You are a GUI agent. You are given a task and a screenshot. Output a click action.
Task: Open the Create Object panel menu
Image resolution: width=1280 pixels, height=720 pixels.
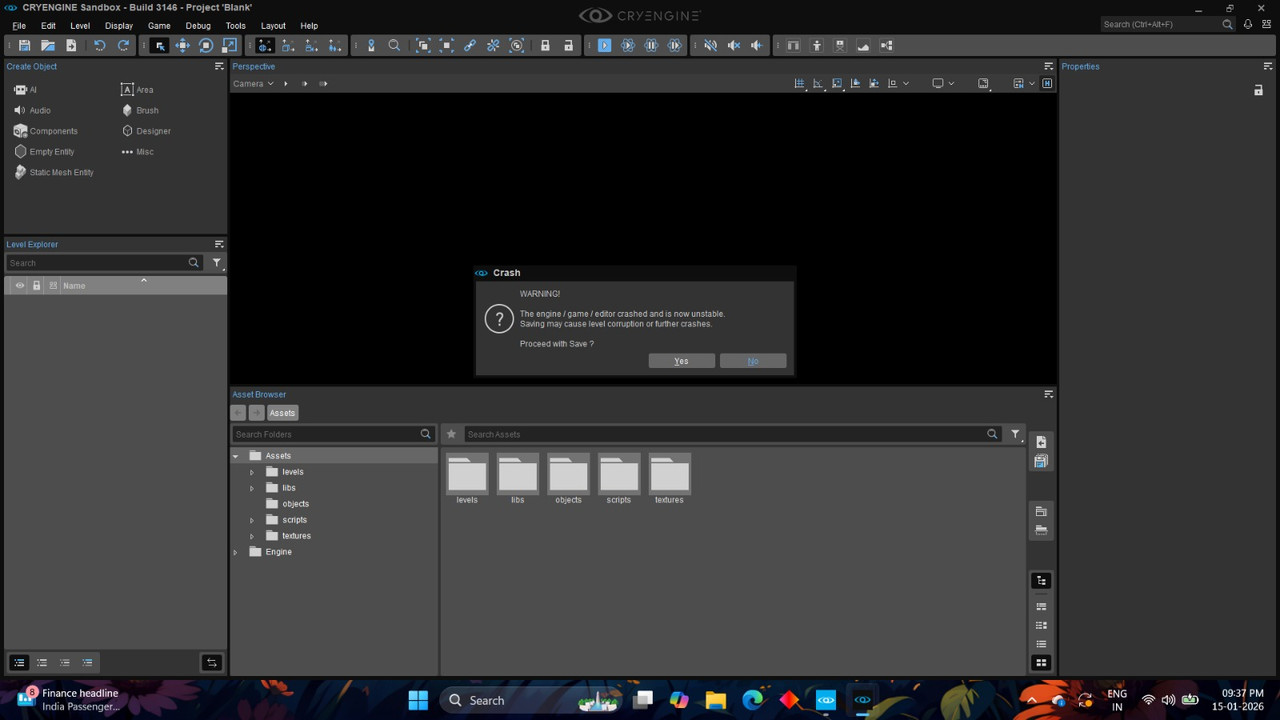[x=219, y=66]
